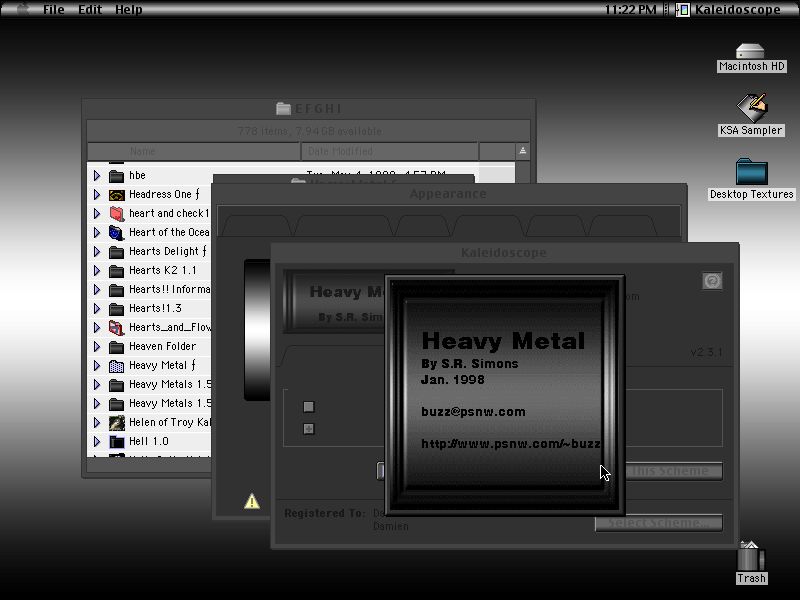The image size is (800, 600).
Task: Tick the empty checkbox in the Kaleidoscope window
Action: 309,407
